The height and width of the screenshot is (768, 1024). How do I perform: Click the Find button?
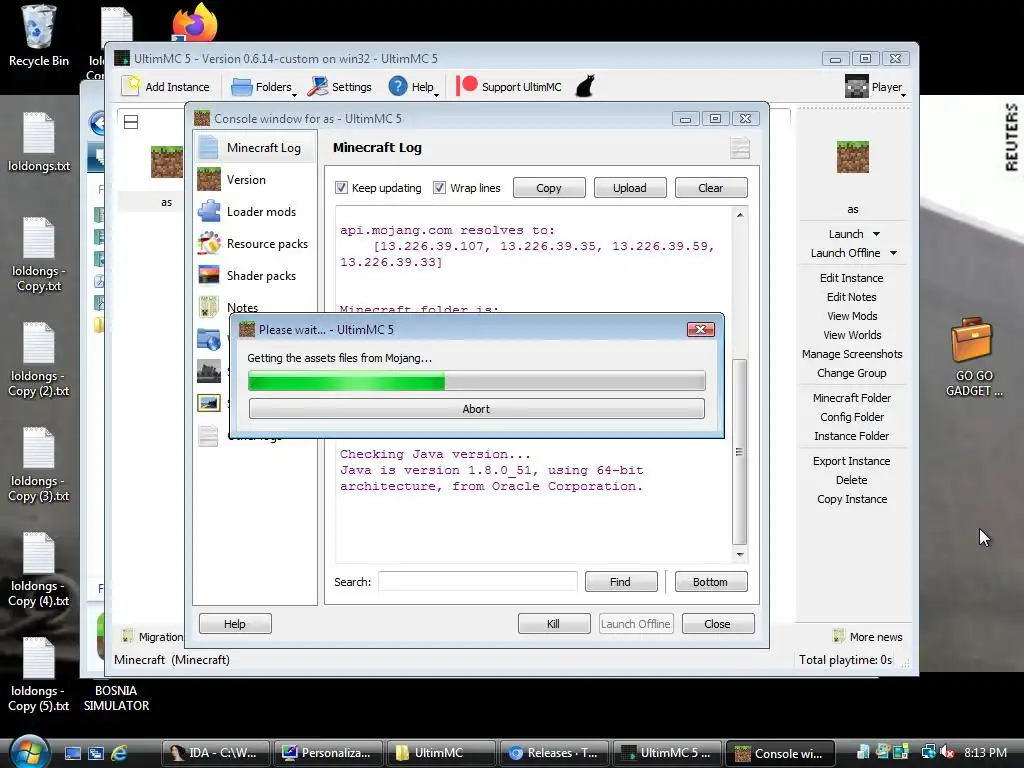[x=621, y=581]
